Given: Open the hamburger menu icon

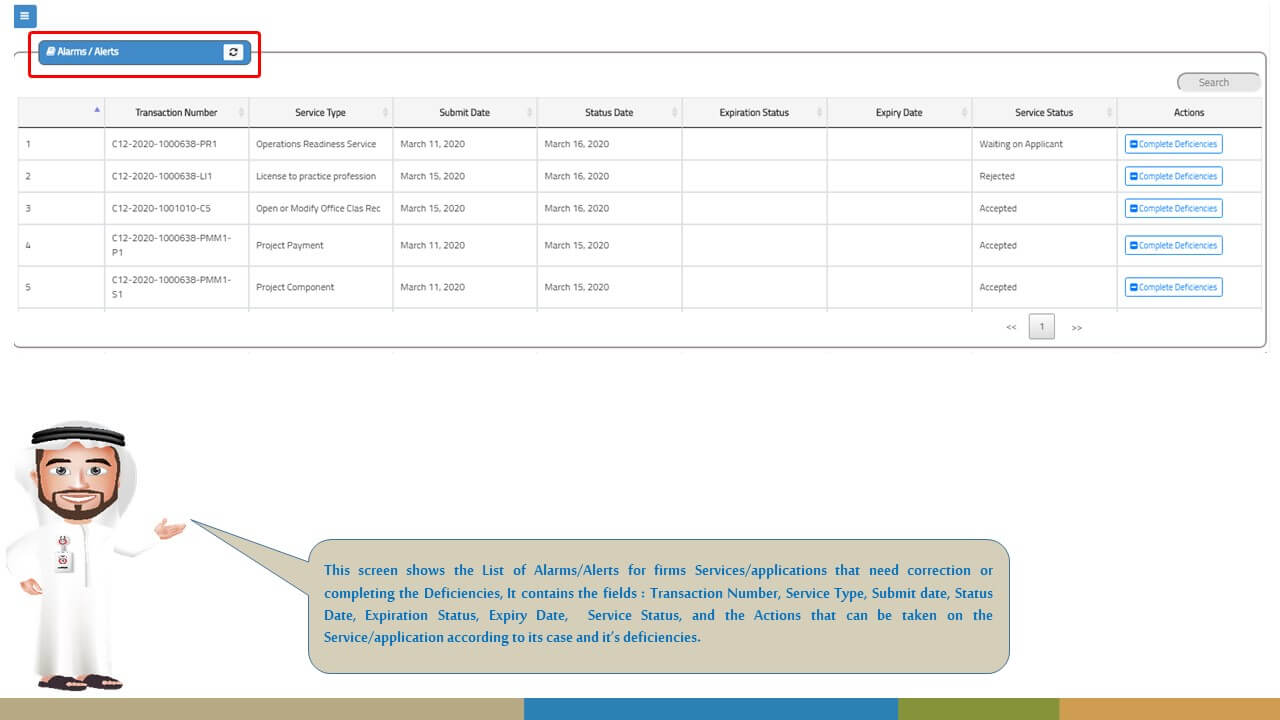Looking at the screenshot, I should [x=25, y=16].
